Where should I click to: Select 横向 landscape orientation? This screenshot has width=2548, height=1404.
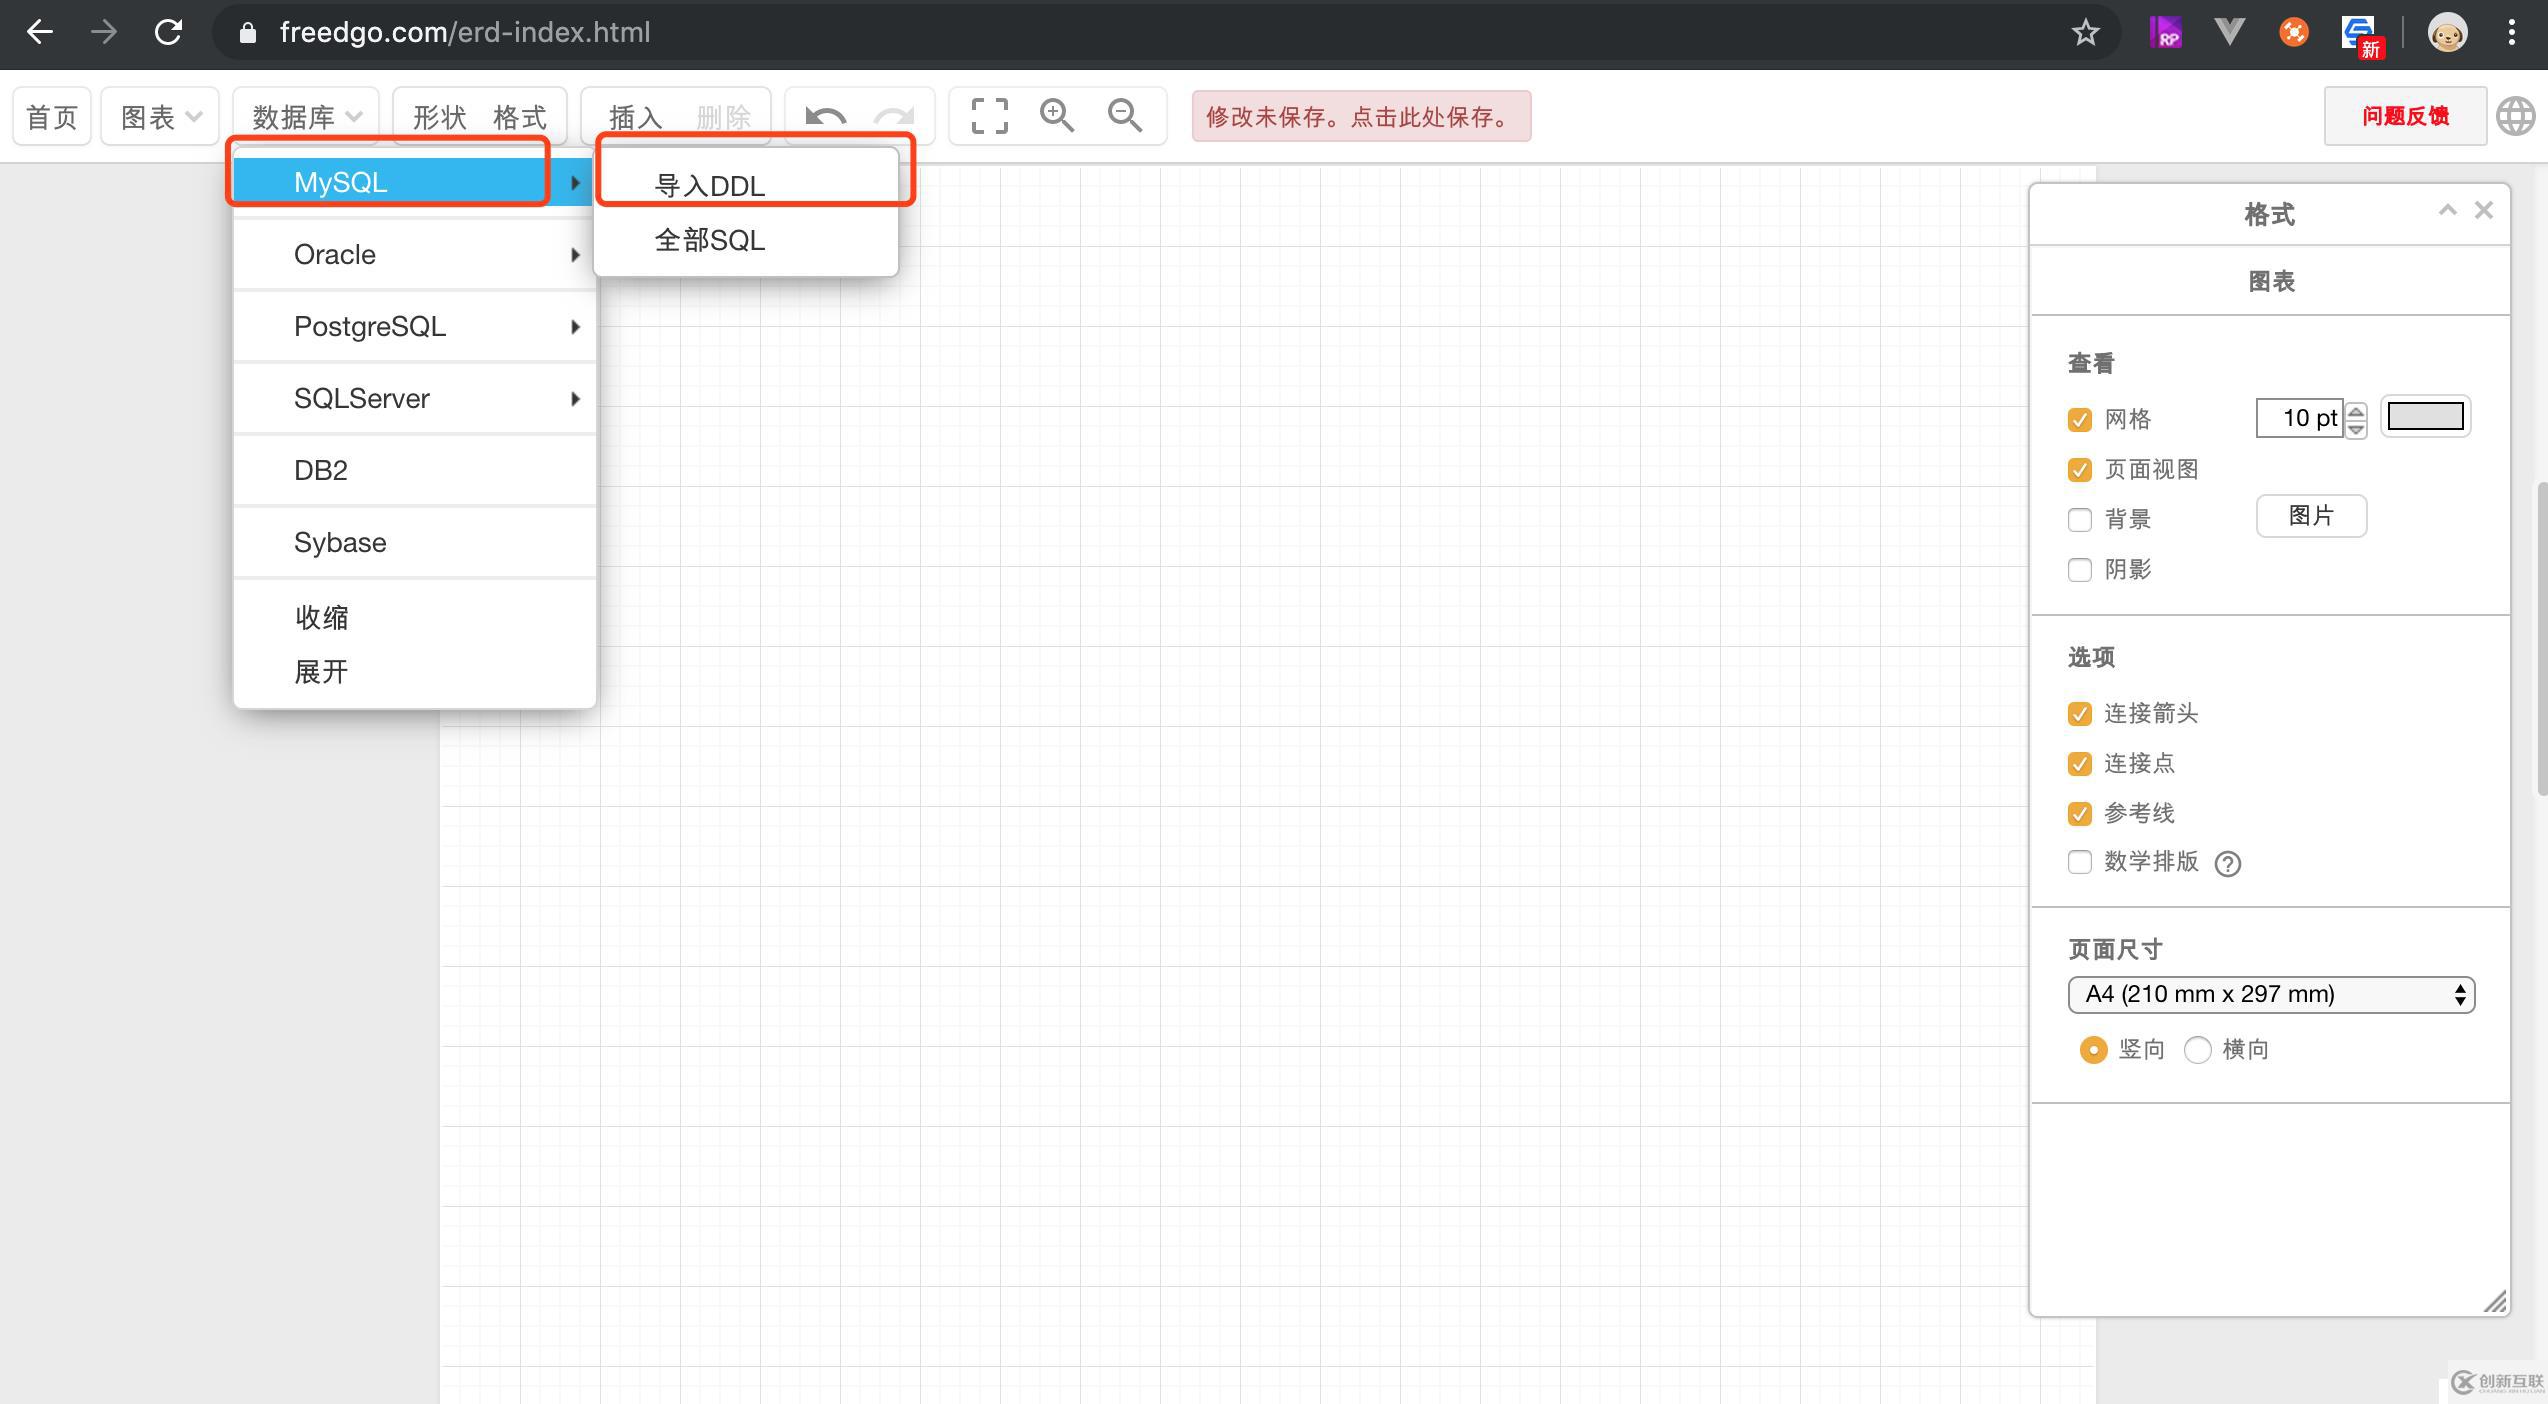[2197, 1050]
